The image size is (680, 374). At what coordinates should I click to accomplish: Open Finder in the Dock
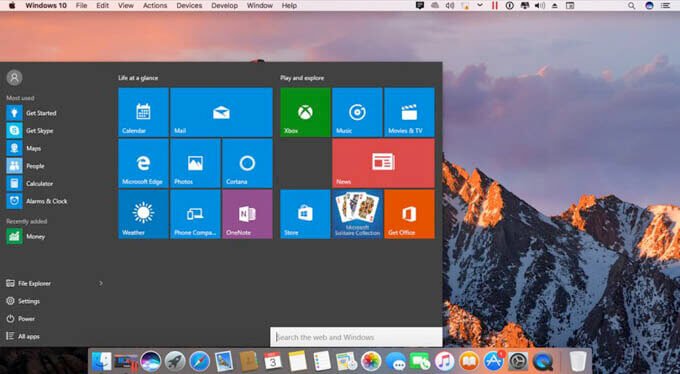point(101,361)
